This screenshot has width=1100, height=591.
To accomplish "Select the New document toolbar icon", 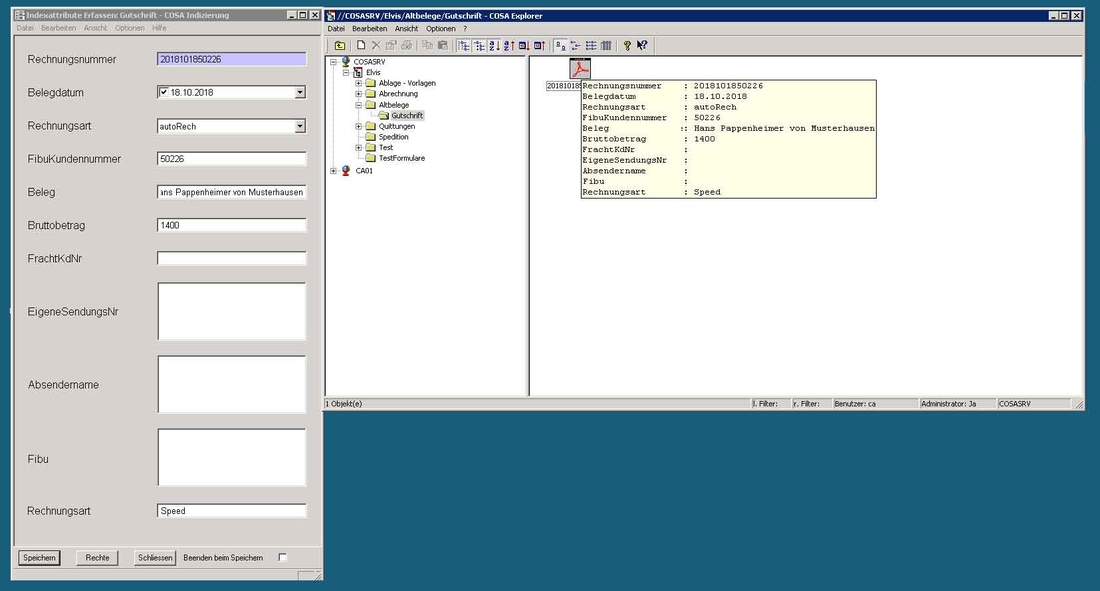I will (x=361, y=45).
